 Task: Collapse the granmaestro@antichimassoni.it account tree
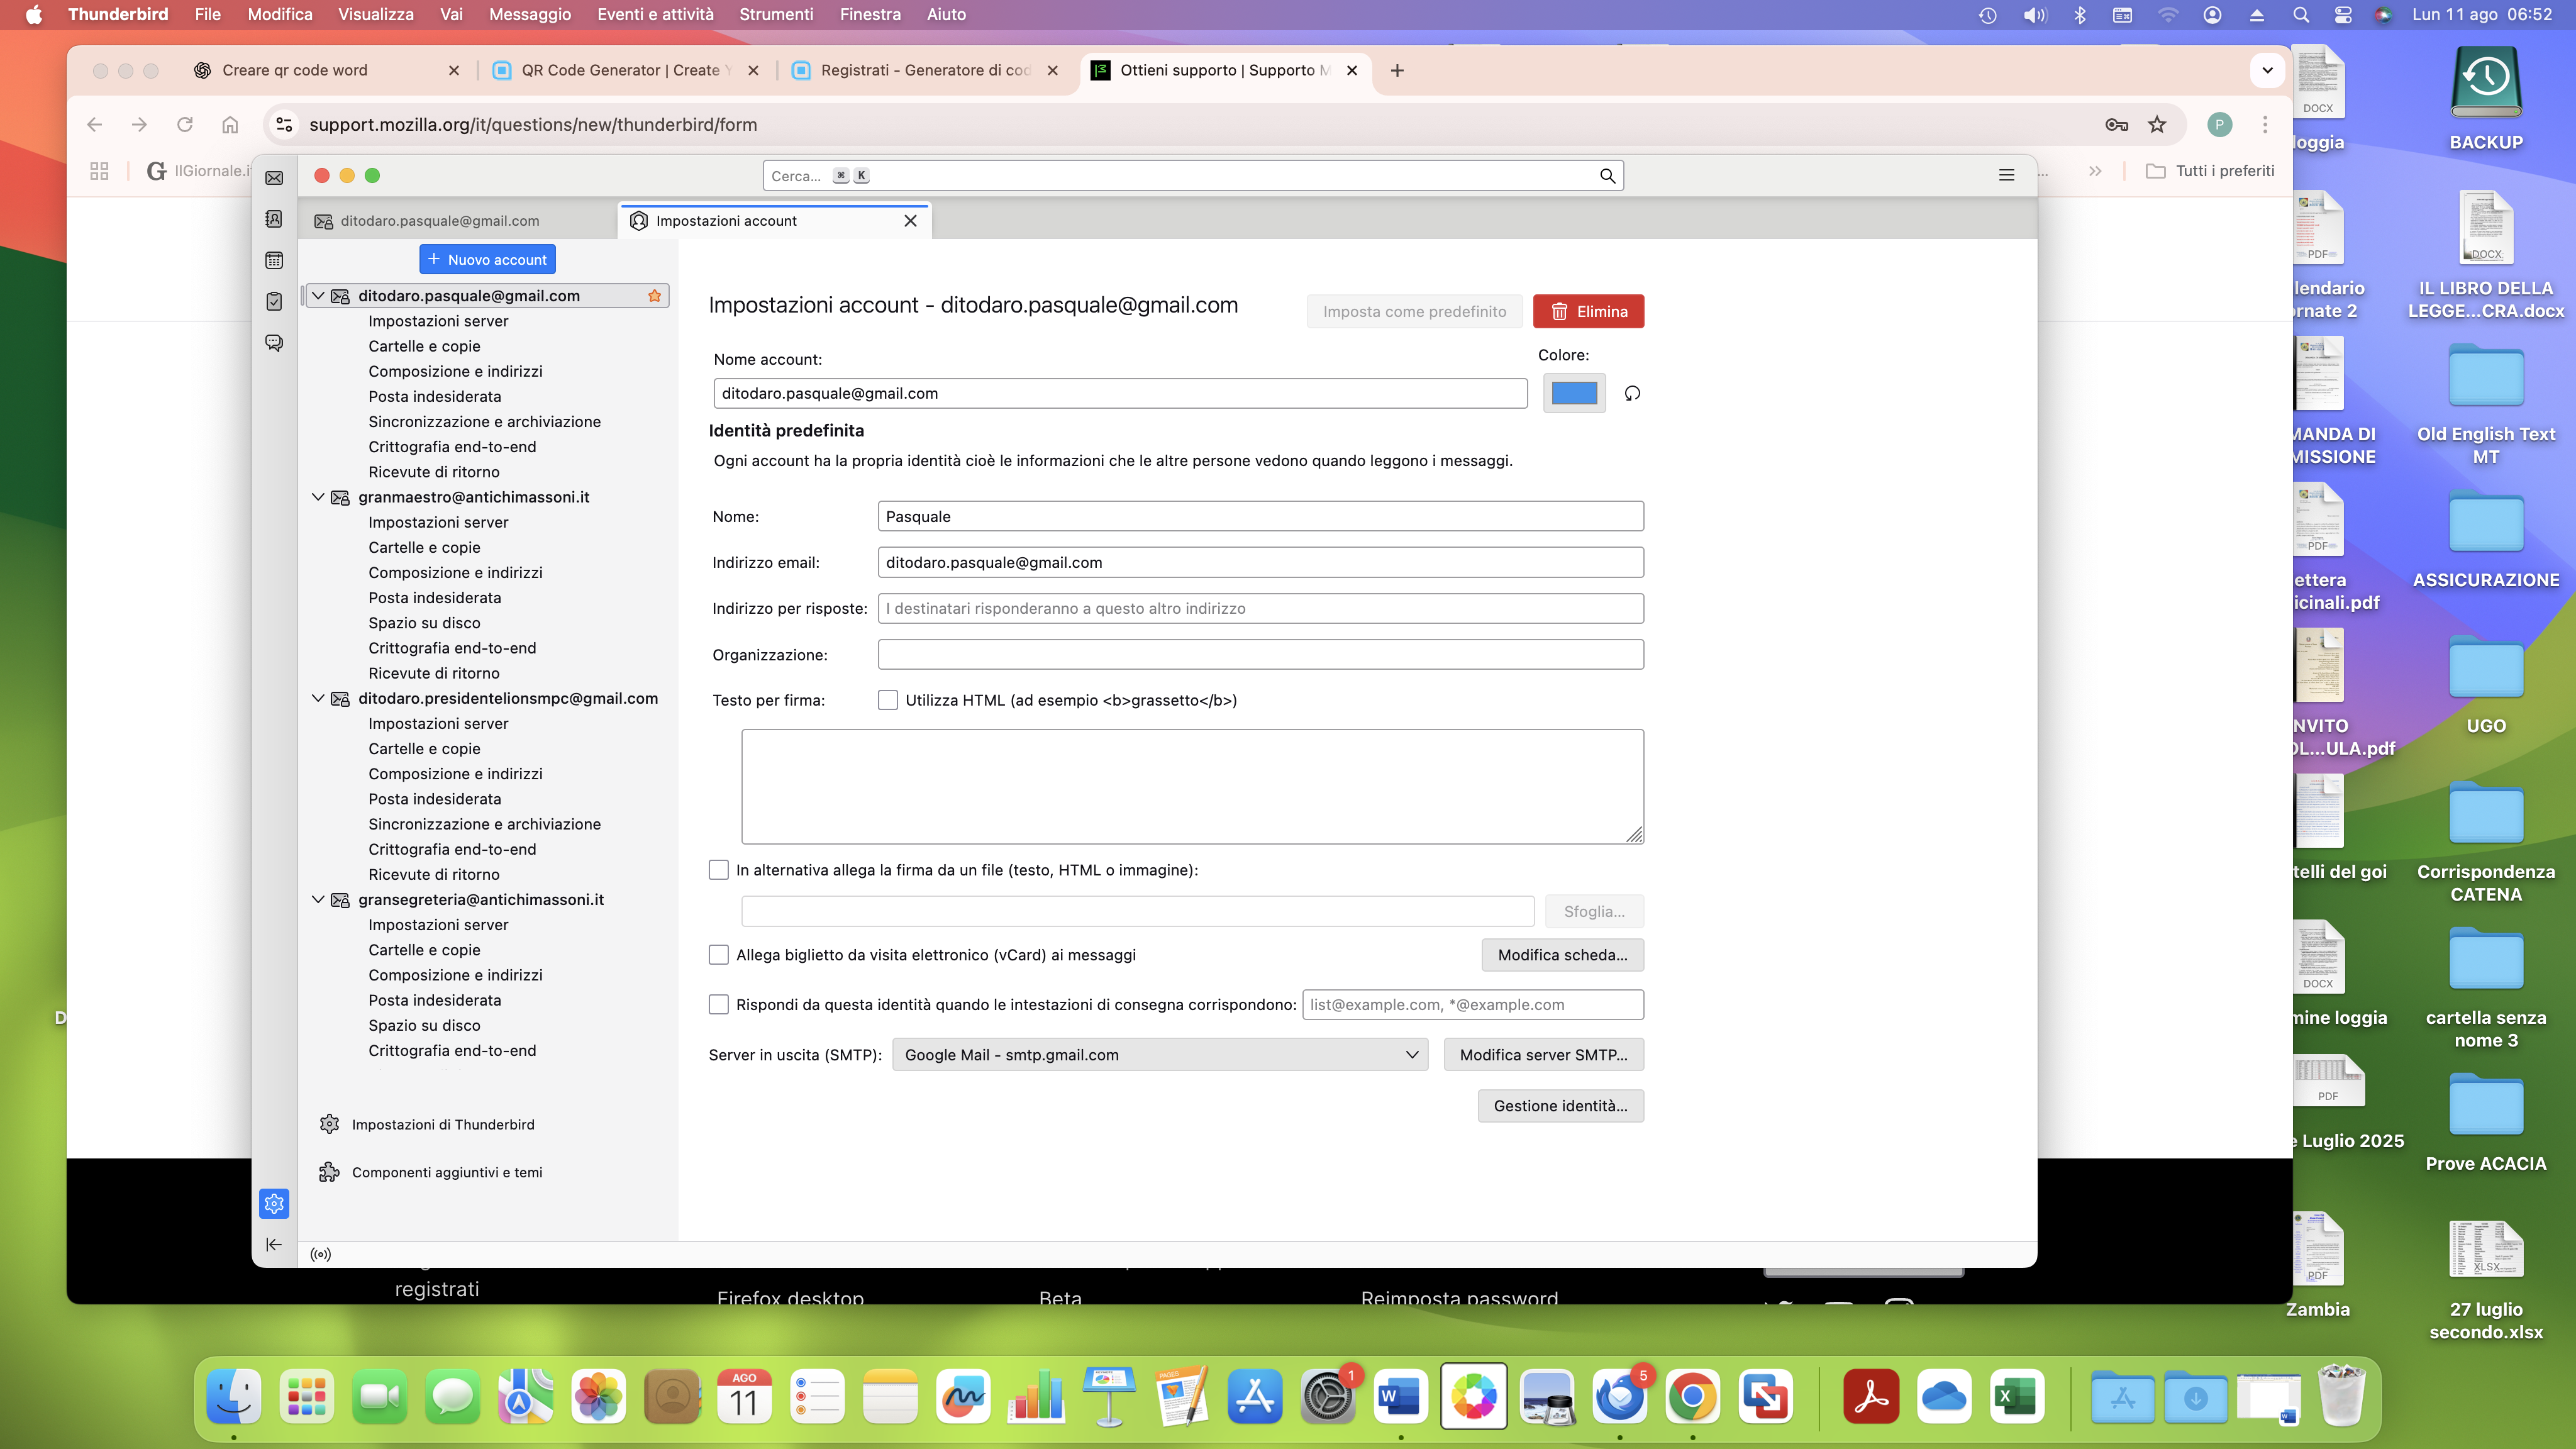[318, 497]
